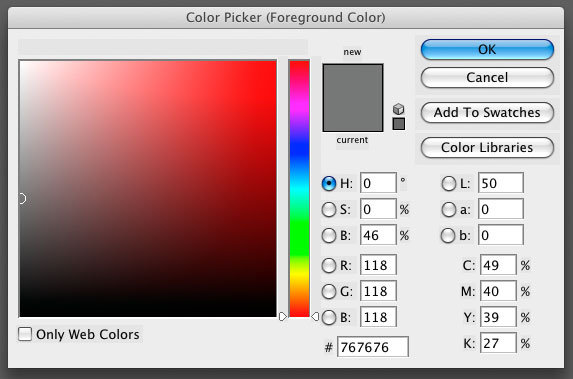The image size is (573, 379).
Task: Click the S saturation value field
Action: [x=378, y=209]
